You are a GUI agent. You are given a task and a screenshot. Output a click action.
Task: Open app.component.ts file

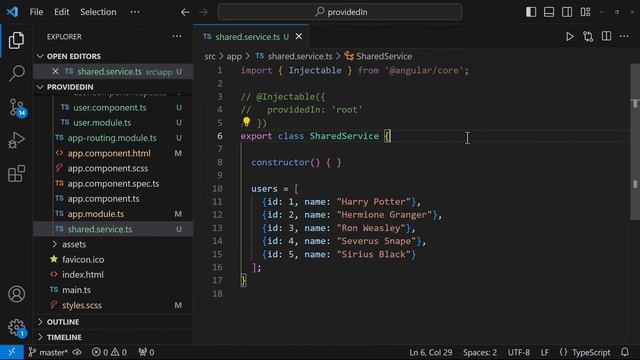103,199
